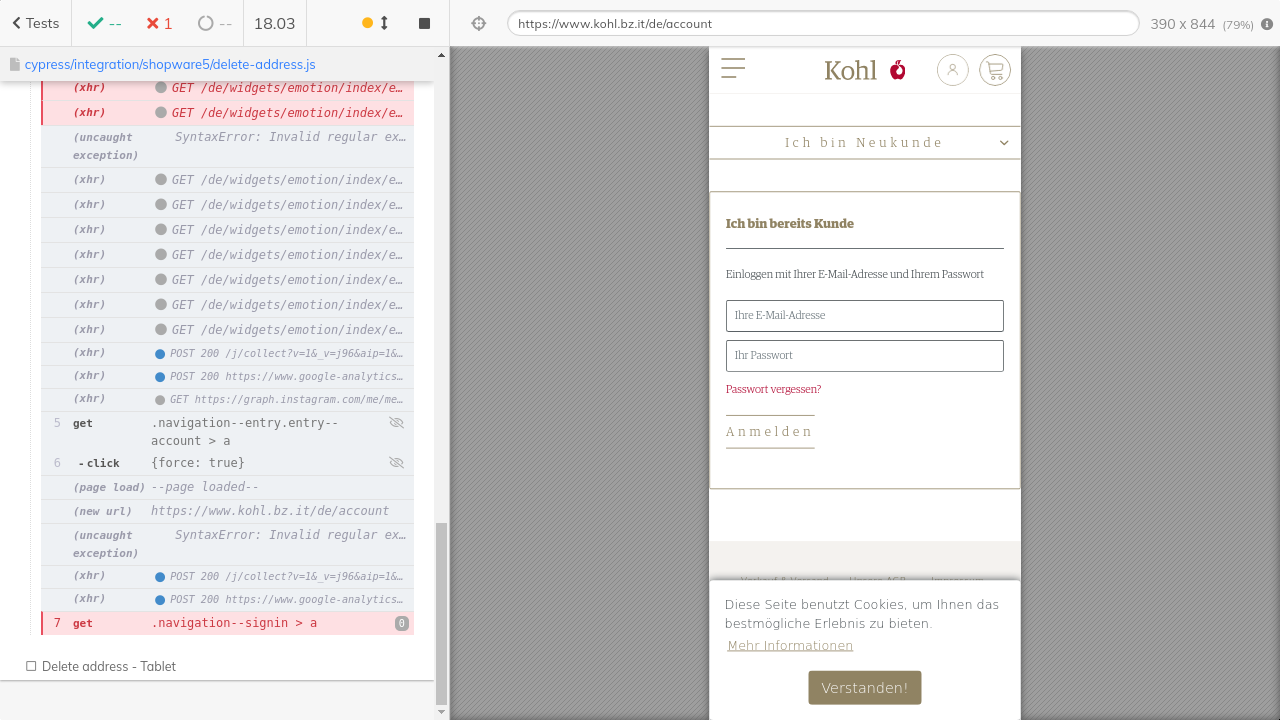Click the user account icon
This screenshot has height=720, width=1280.
(x=952, y=70)
